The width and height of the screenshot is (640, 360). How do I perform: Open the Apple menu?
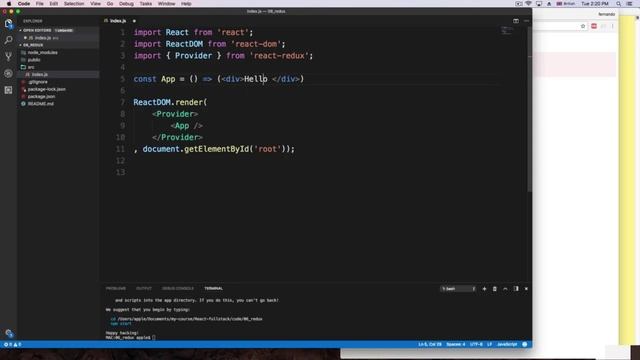pos(9,4)
